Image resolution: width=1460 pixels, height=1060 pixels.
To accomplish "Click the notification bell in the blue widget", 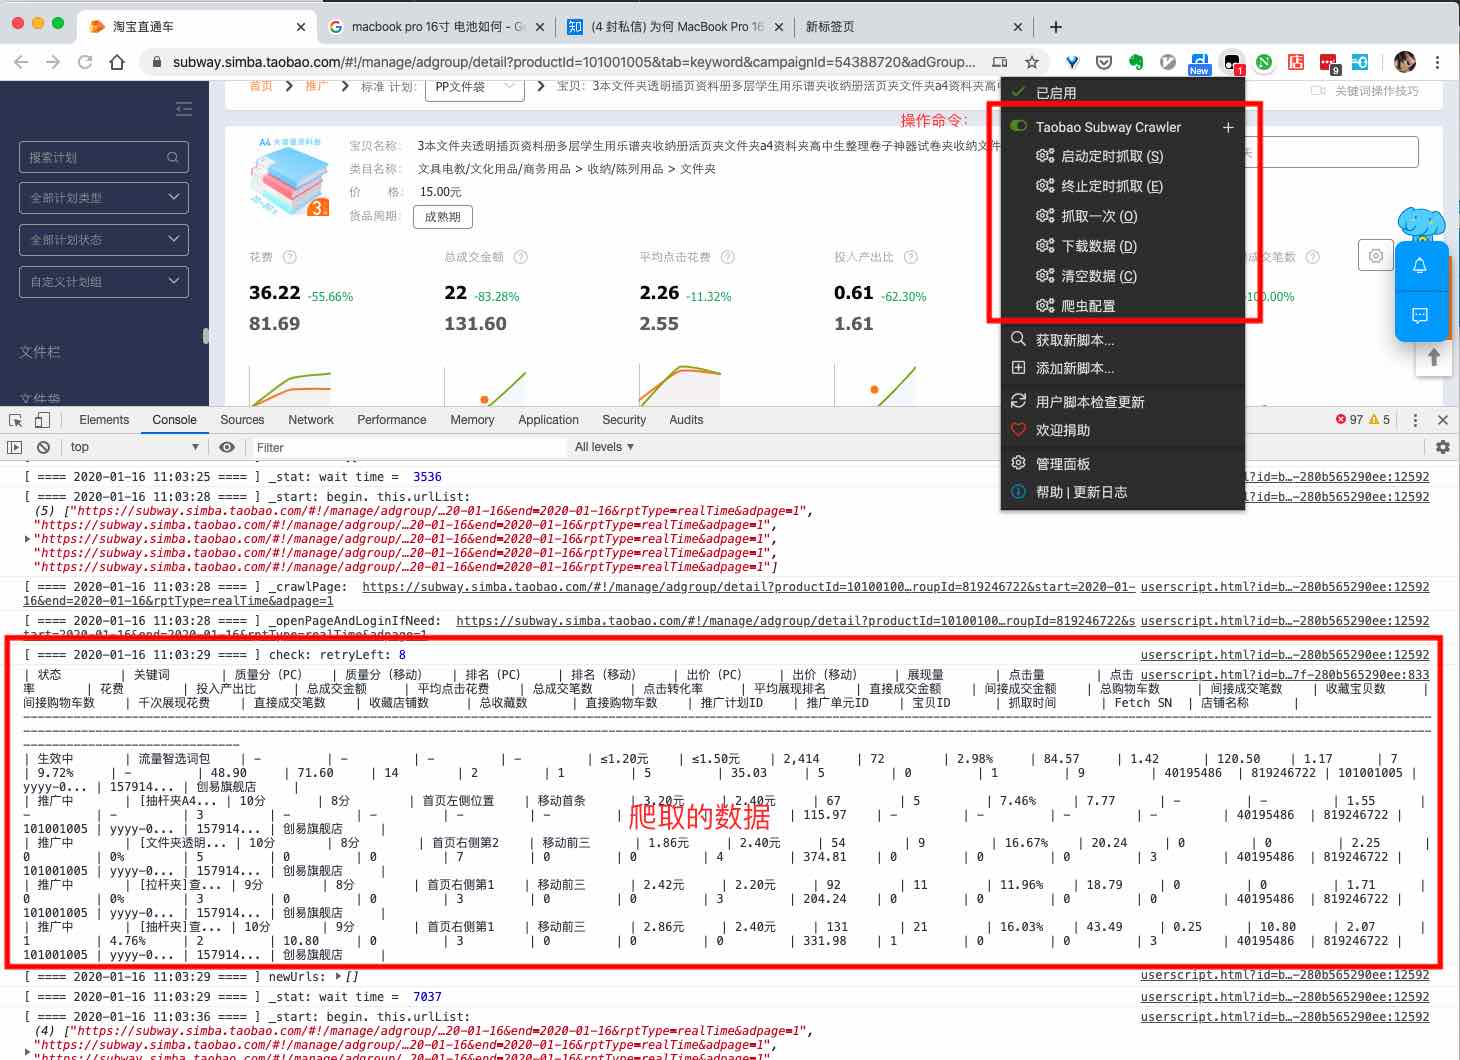I will tap(1420, 266).
